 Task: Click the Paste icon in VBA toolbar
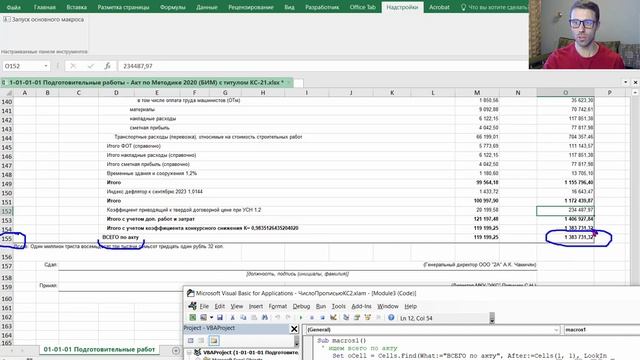coord(254,318)
